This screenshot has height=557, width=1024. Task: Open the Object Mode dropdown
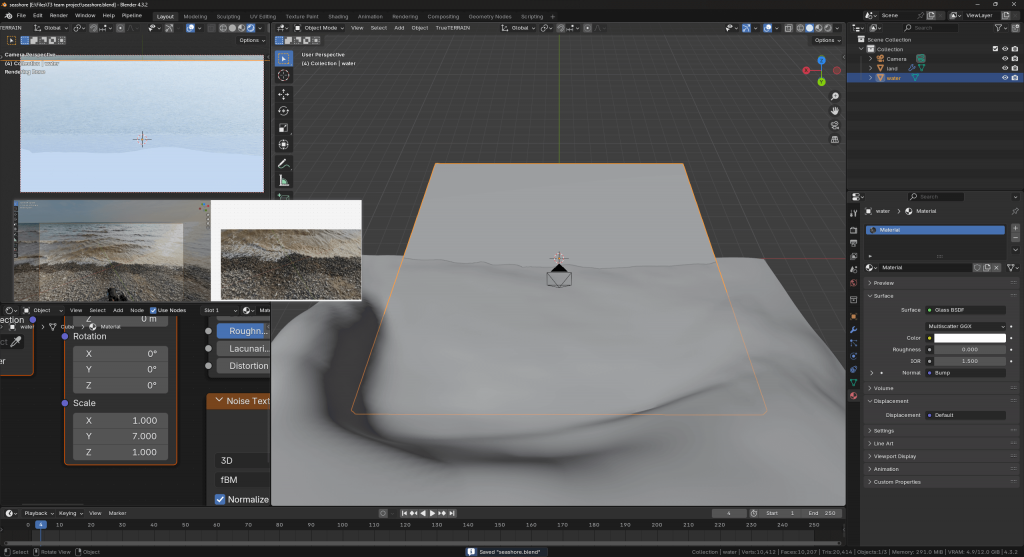coord(320,28)
